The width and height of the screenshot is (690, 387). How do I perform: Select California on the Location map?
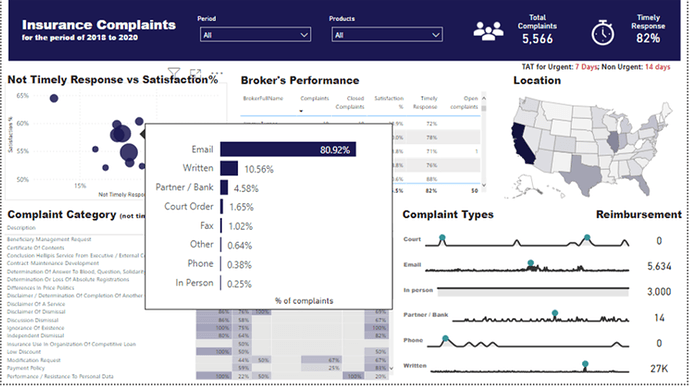[522, 144]
